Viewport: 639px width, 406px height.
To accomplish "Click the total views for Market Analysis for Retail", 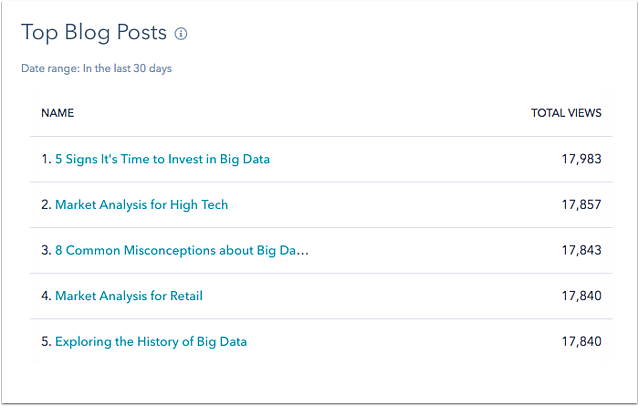I will (582, 296).
